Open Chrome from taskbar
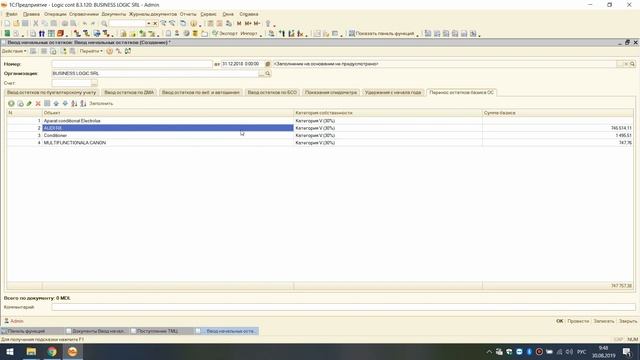The width and height of the screenshot is (640, 360). pyautogui.click(x=52, y=351)
